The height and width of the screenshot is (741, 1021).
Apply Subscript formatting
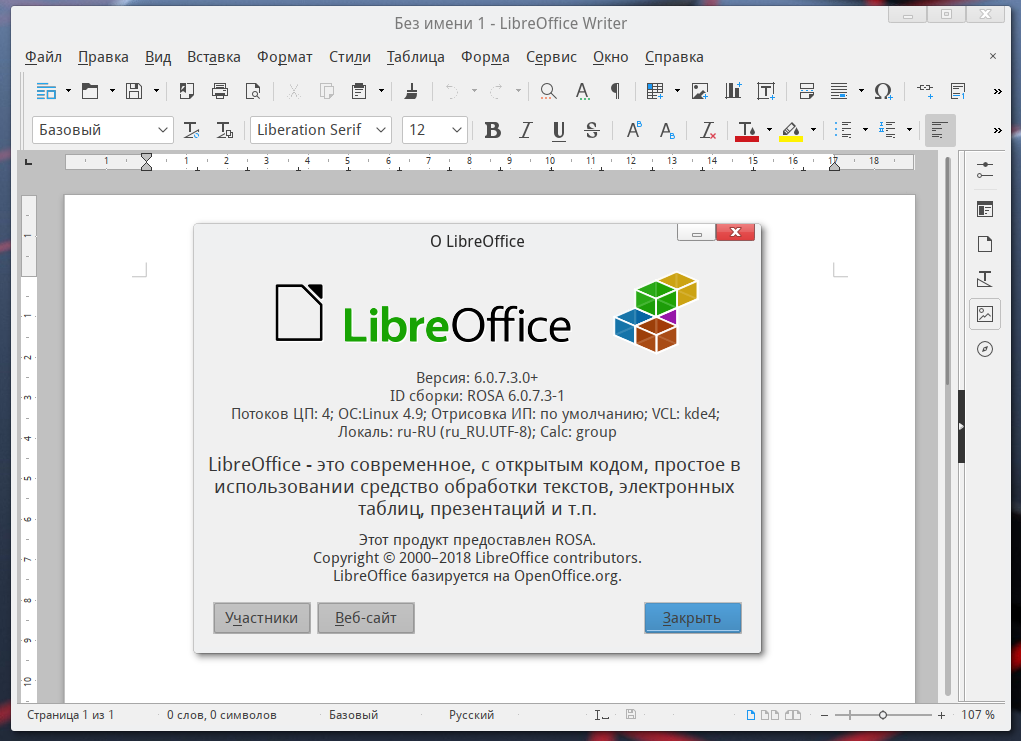coord(667,130)
